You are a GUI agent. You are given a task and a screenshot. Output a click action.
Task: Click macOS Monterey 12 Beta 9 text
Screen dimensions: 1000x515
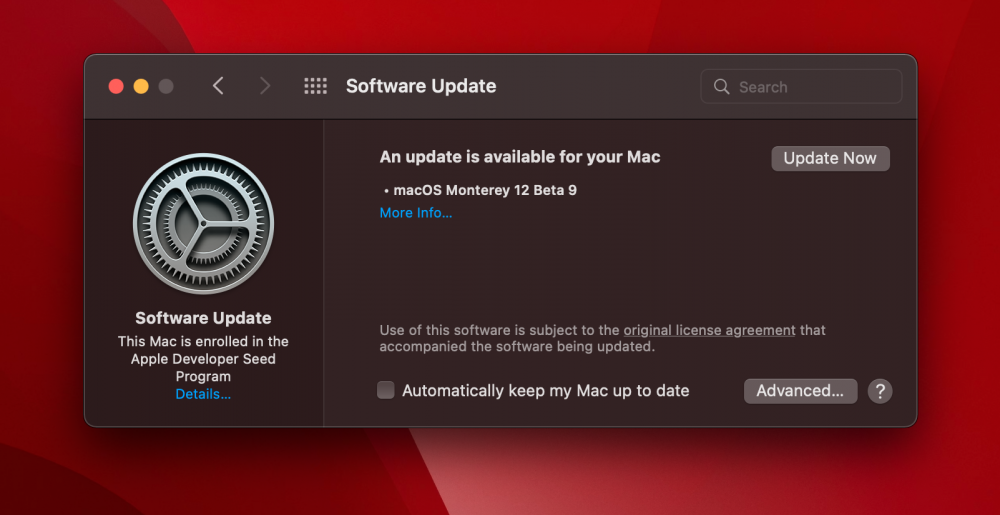(485, 190)
